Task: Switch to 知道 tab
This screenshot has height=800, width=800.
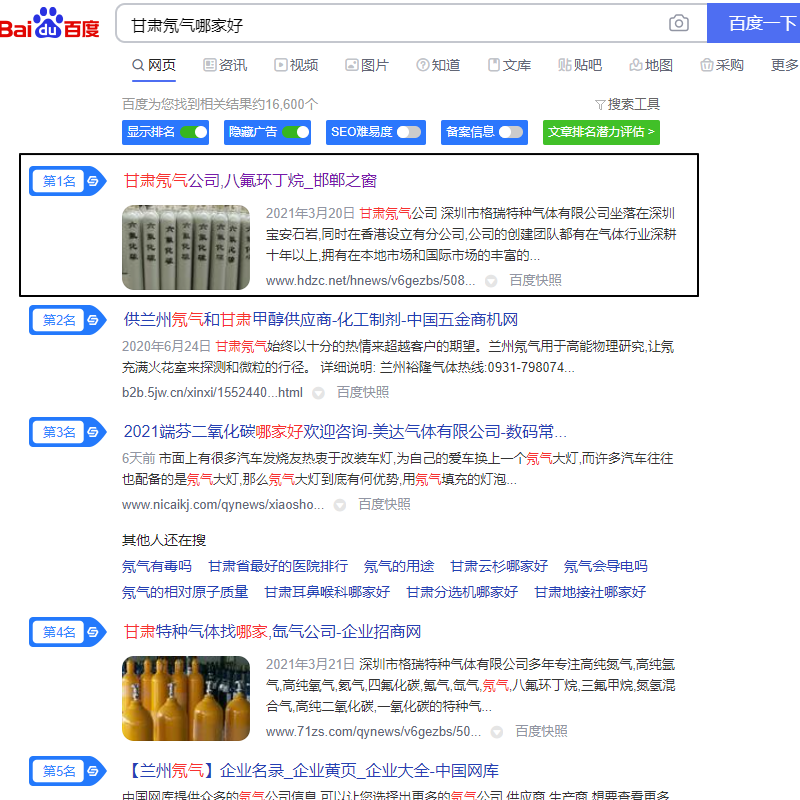Action: pos(438,65)
